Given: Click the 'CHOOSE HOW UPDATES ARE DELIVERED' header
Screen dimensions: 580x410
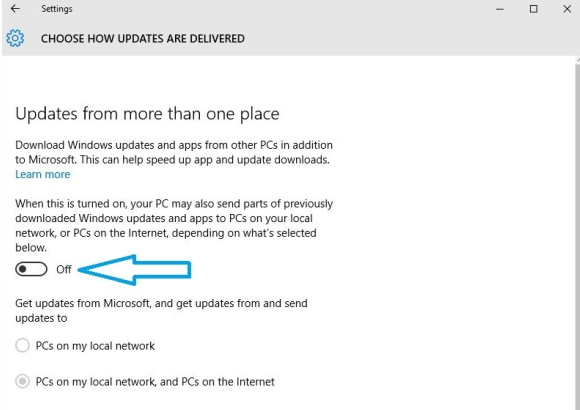Looking at the screenshot, I should pyautogui.click(x=143, y=38).
